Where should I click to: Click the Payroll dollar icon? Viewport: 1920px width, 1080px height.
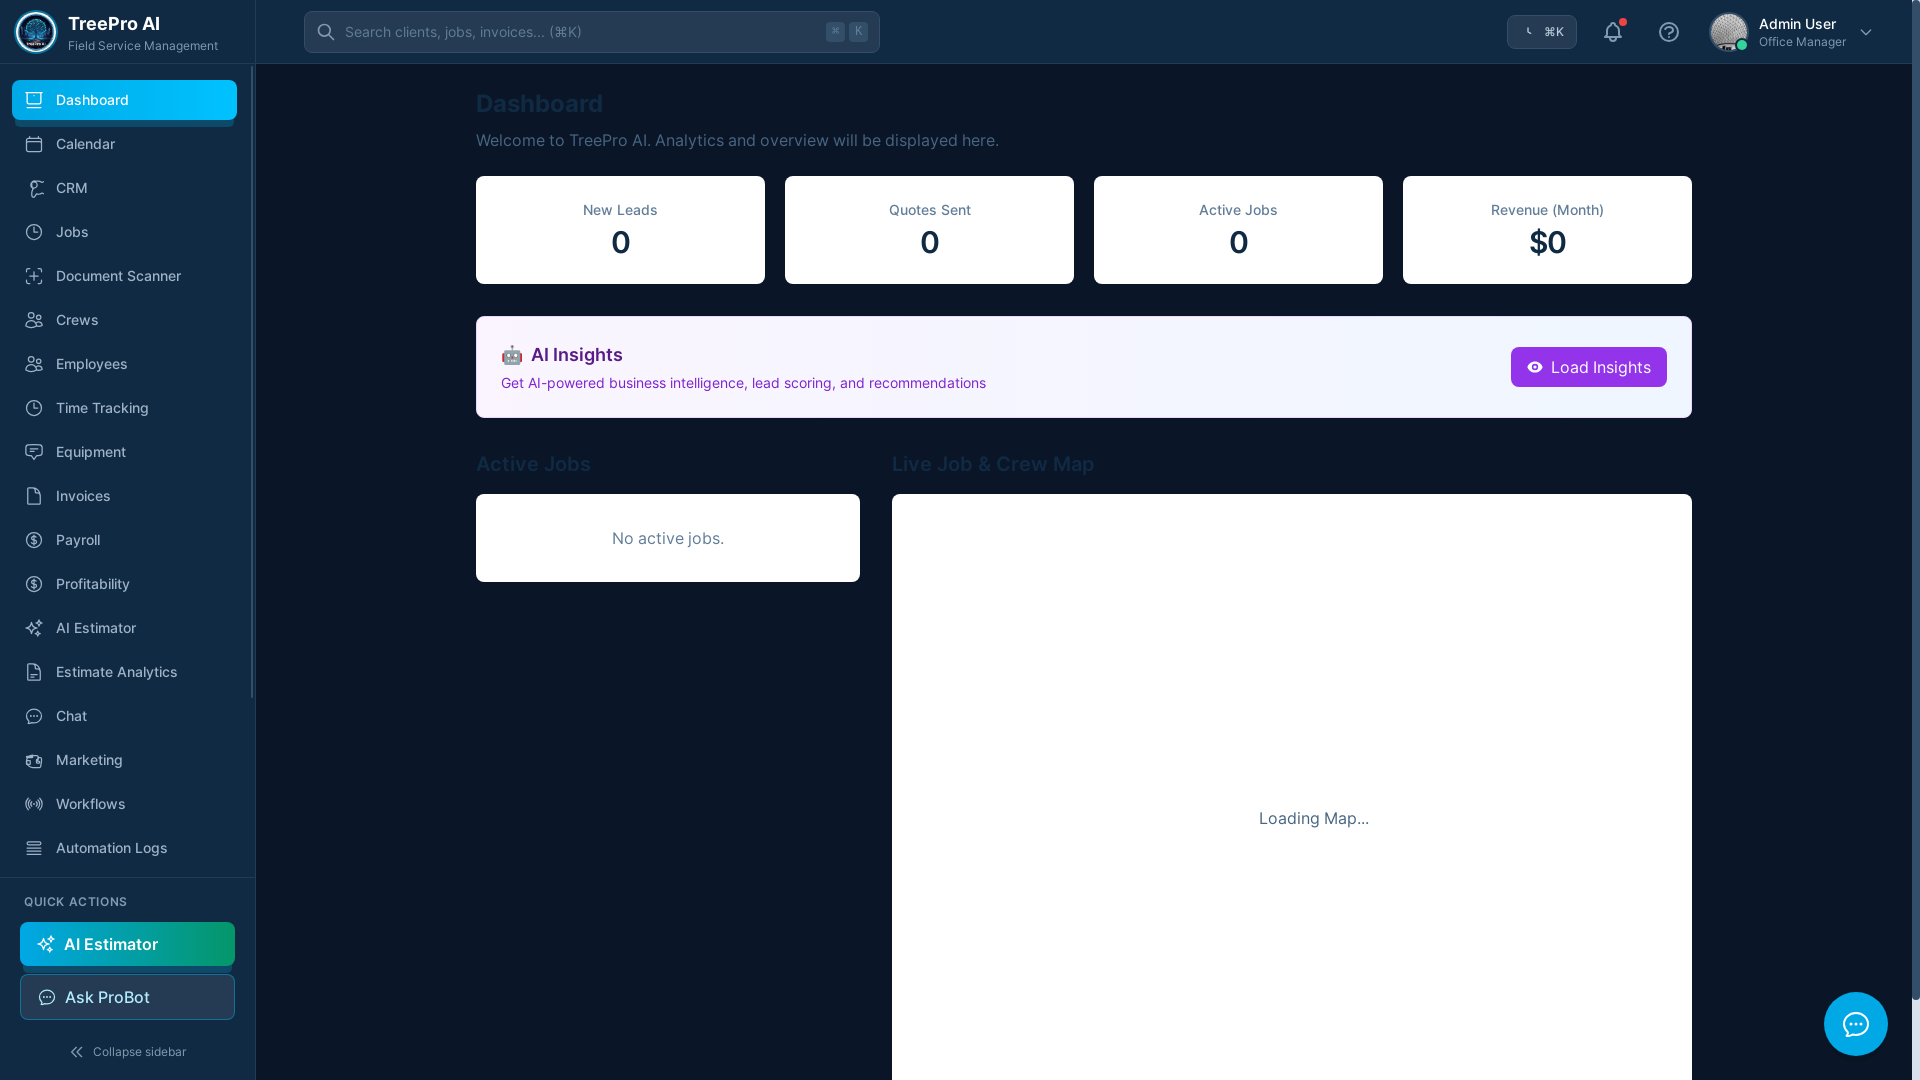click(34, 540)
